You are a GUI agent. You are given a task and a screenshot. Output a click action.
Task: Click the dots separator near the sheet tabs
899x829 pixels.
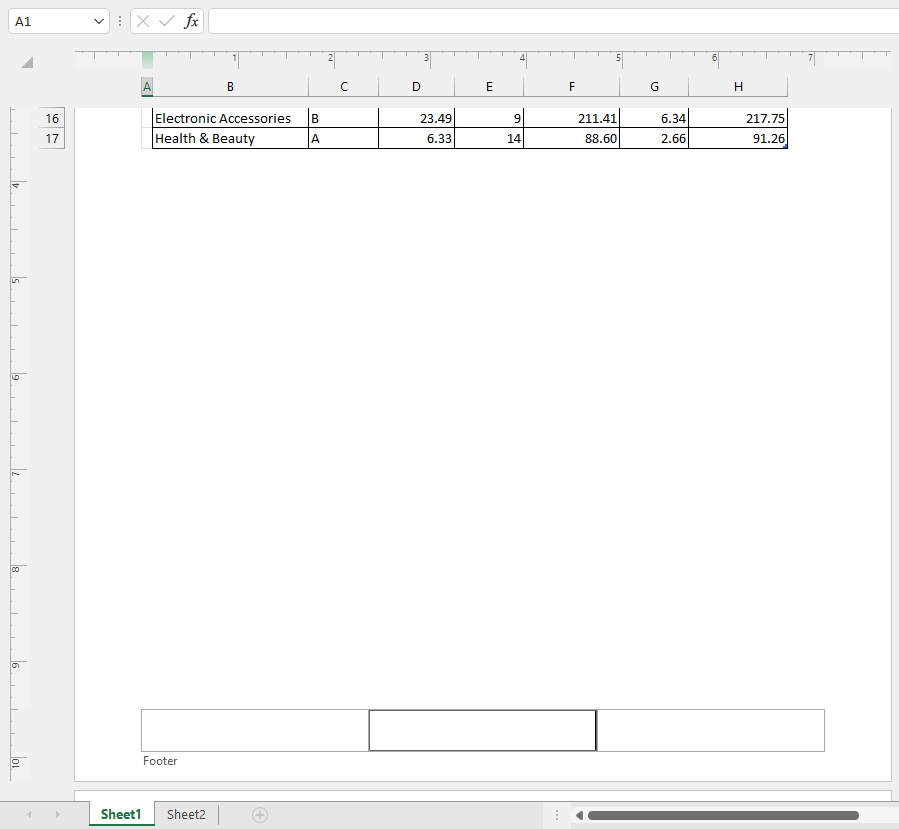click(x=556, y=814)
